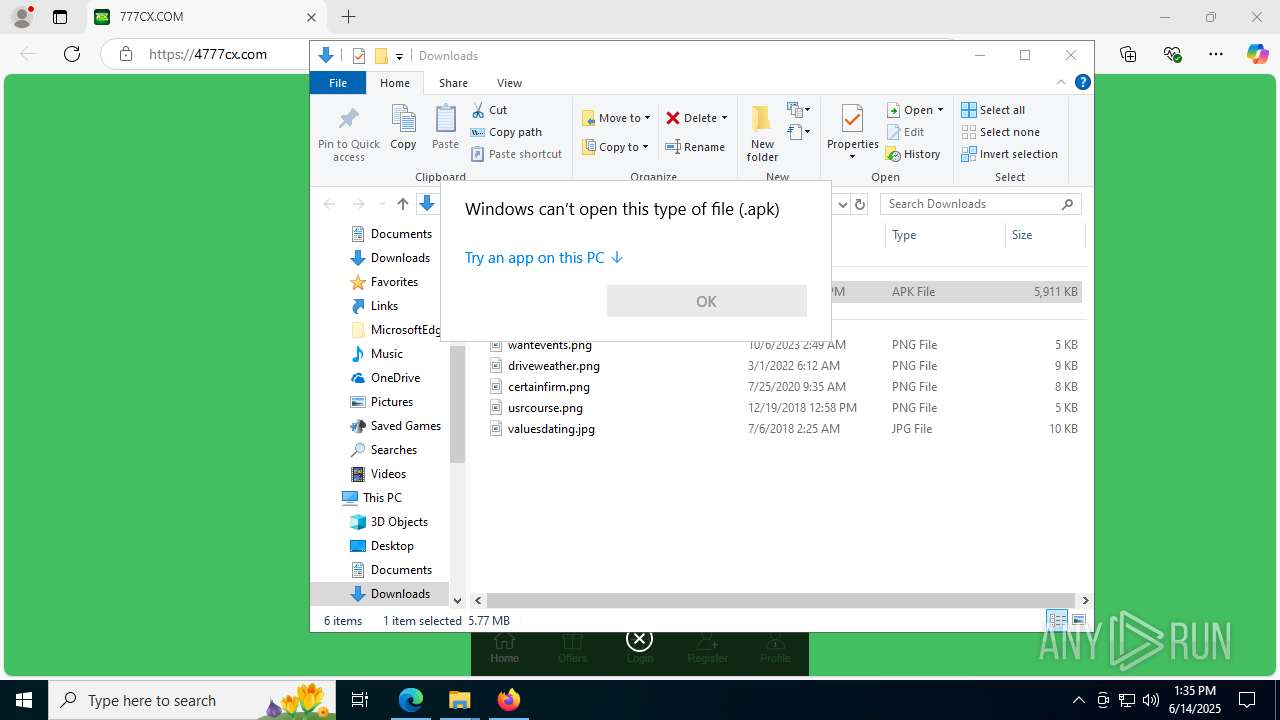Switch to Details view icon in status bar
This screenshot has height=720, width=1280.
click(1057, 621)
